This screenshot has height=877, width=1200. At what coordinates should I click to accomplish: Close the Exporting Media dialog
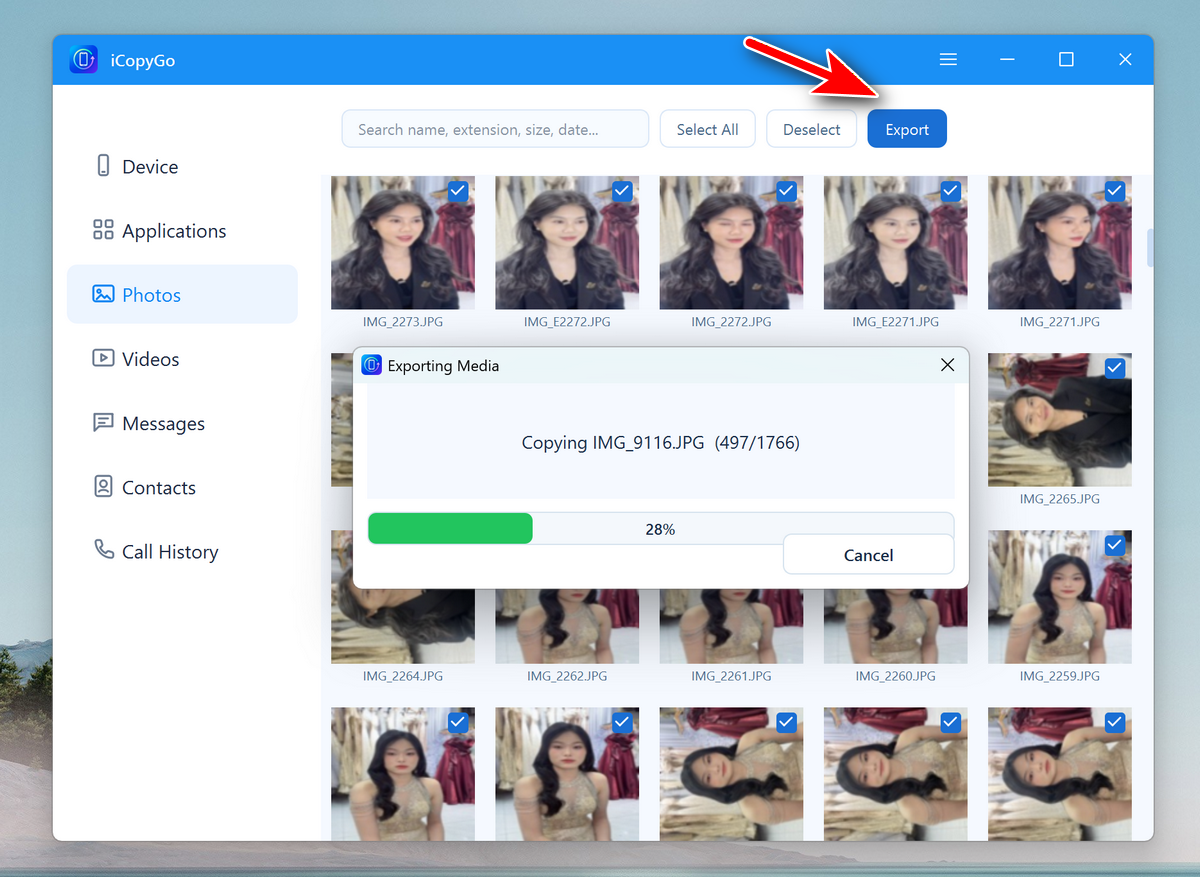948,365
